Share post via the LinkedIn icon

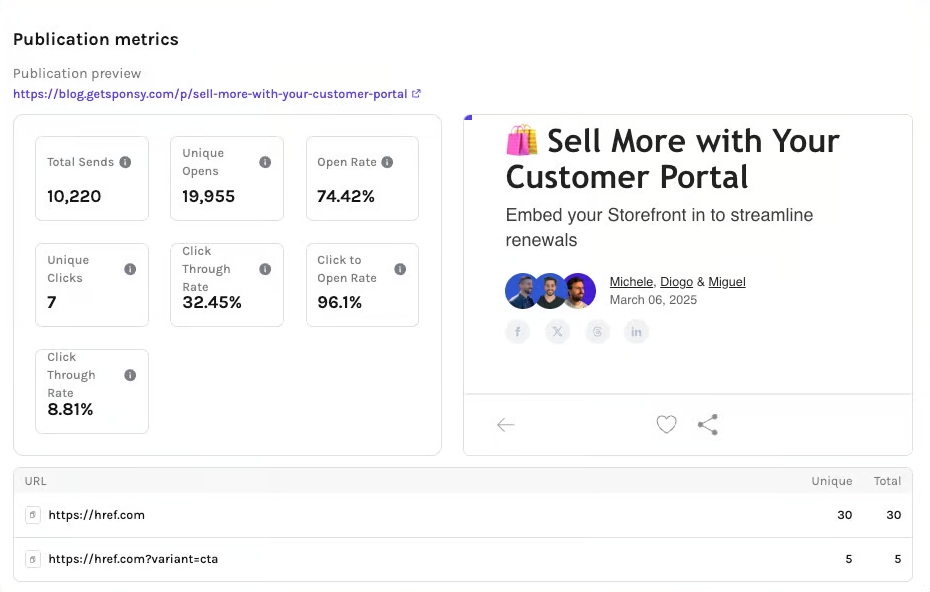pyautogui.click(x=636, y=332)
